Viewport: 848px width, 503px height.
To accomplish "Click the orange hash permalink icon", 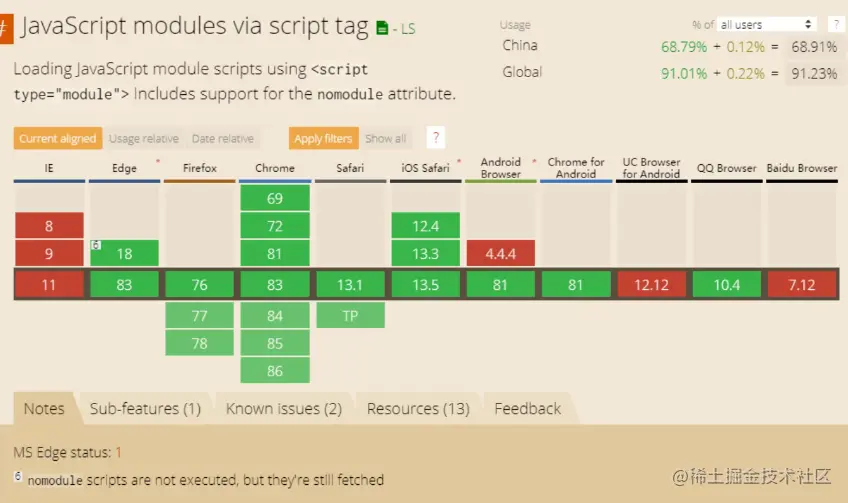I will (x=6, y=29).
